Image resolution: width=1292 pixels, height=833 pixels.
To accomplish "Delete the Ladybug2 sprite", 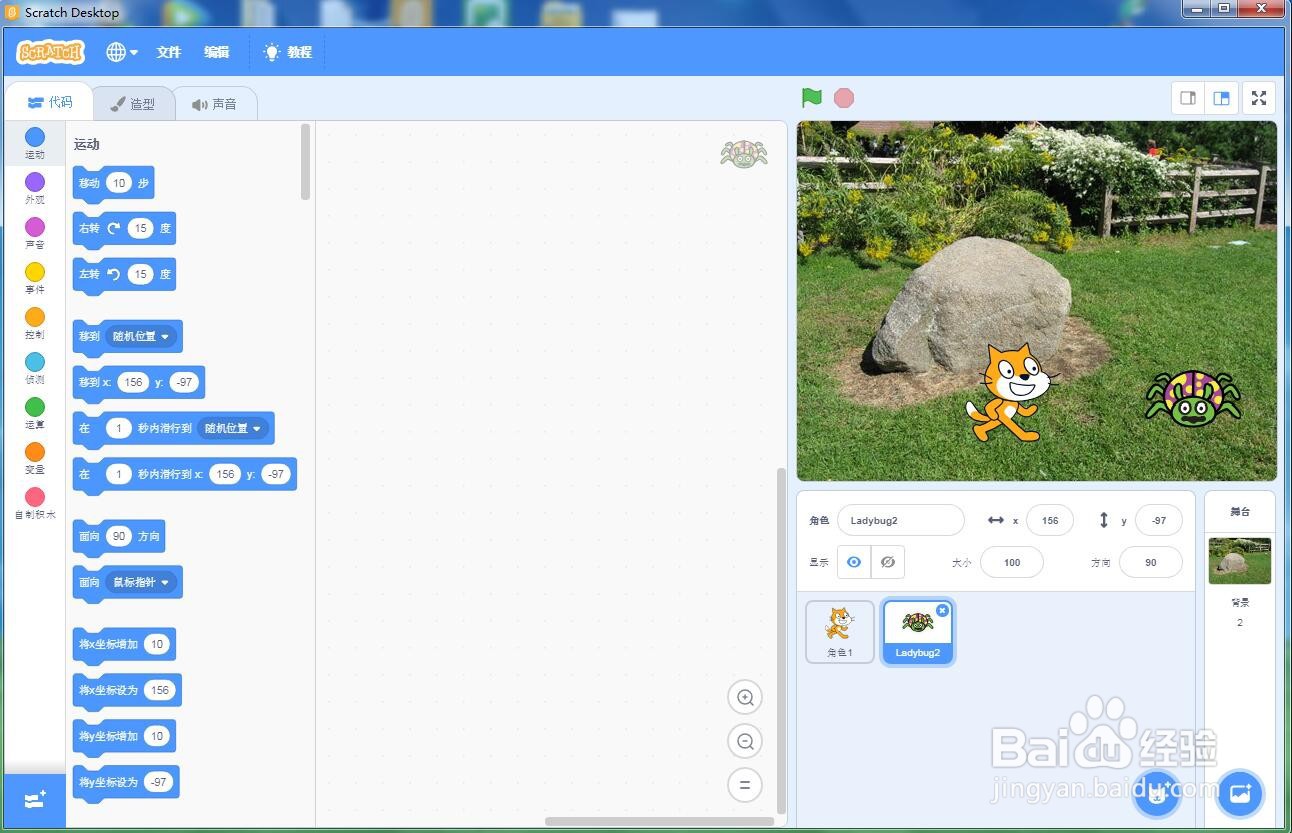I will (942, 610).
